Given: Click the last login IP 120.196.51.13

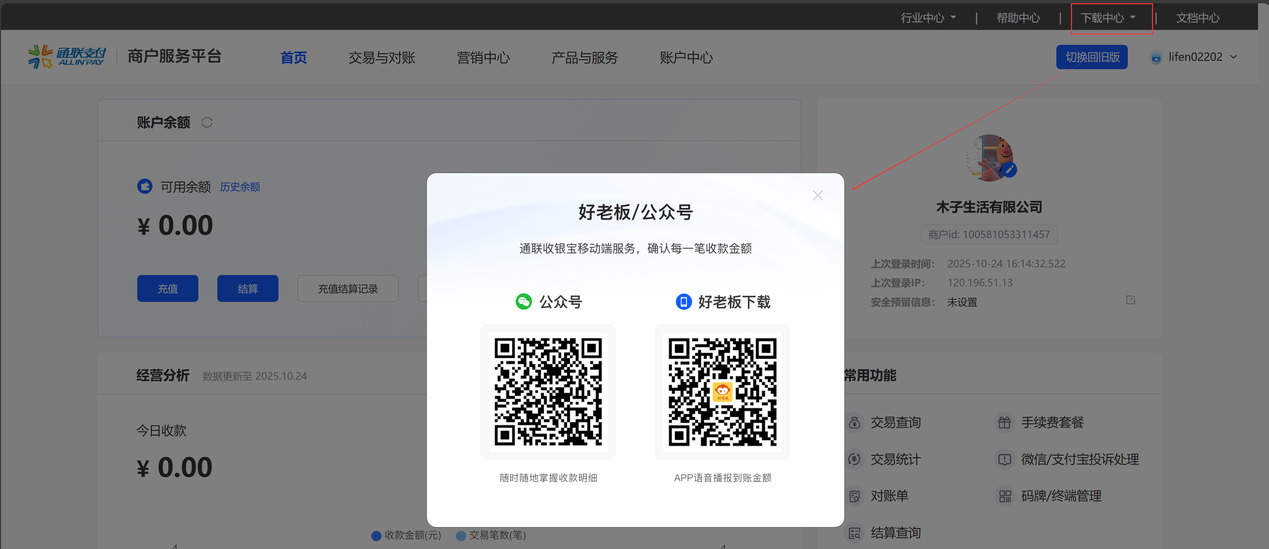Looking at the screenshot, I should coord(979,283).
